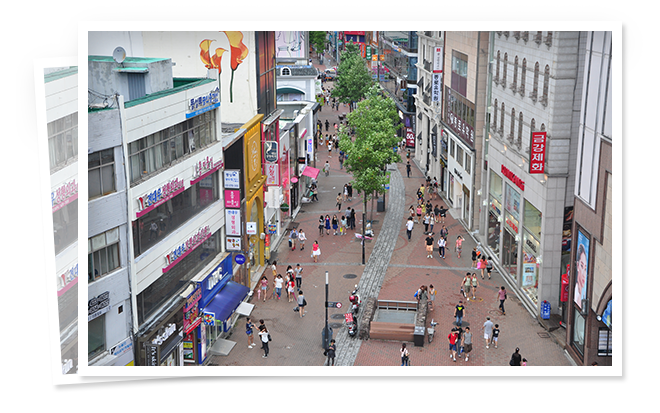Screen dimensions: 660x413
Task: Click the blue rooftop sign on the left building
Action: pos(203,101)
